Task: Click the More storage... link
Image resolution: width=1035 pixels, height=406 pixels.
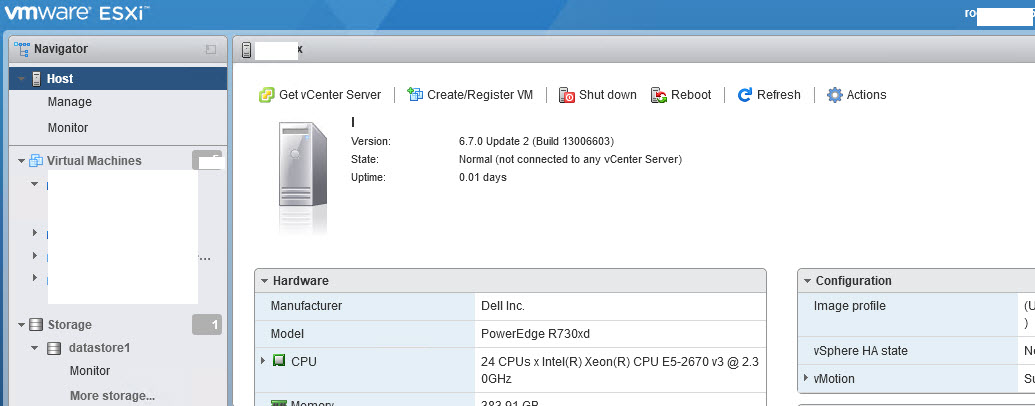Action: (x=112, y=396)
